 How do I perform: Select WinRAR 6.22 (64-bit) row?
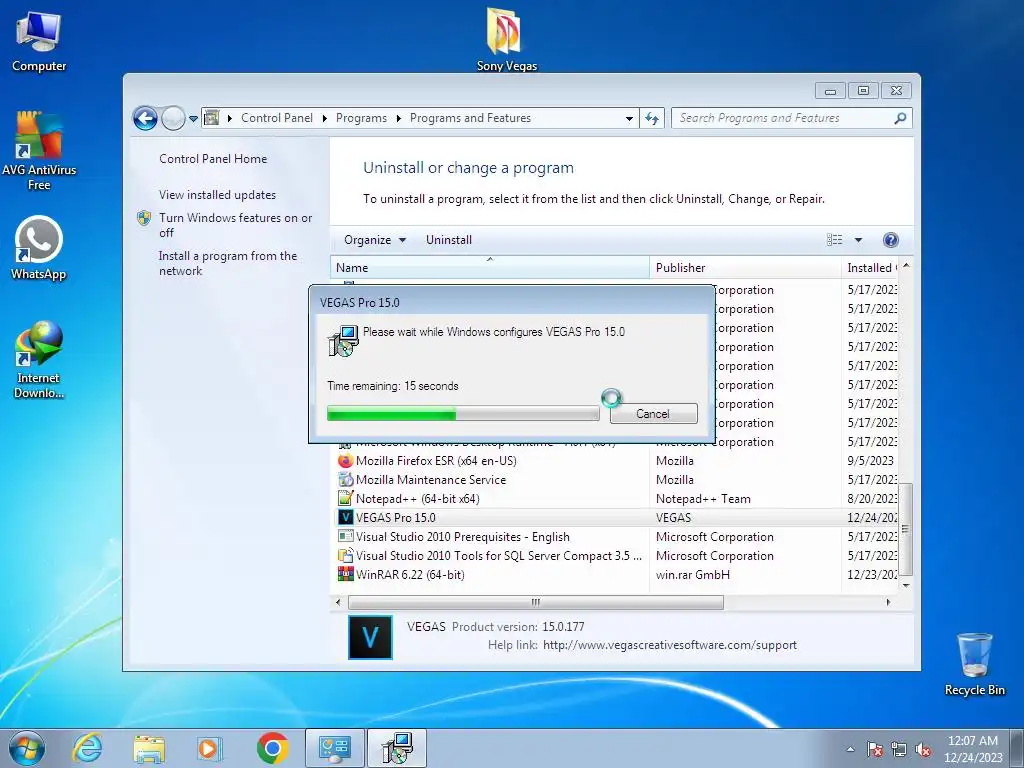[616, 574]
